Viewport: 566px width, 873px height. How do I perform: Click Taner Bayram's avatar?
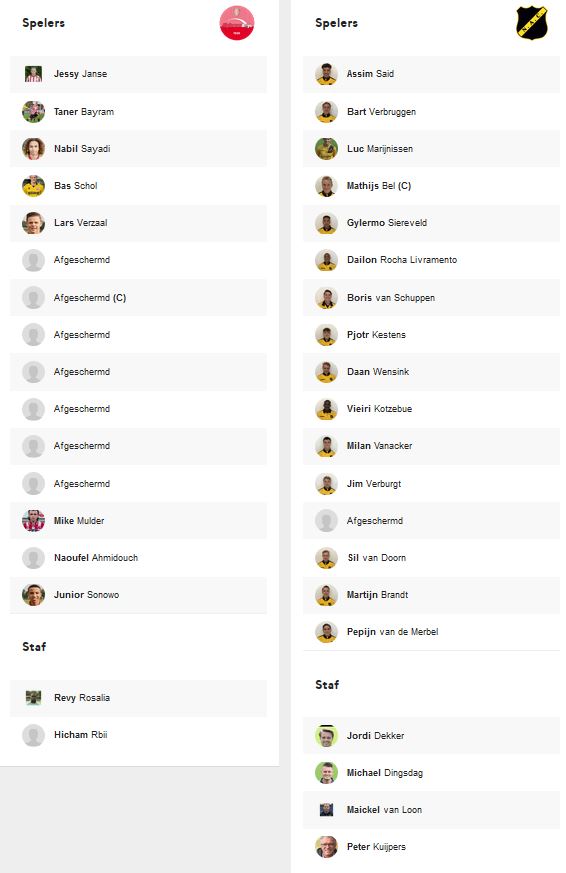pos(33,112)
